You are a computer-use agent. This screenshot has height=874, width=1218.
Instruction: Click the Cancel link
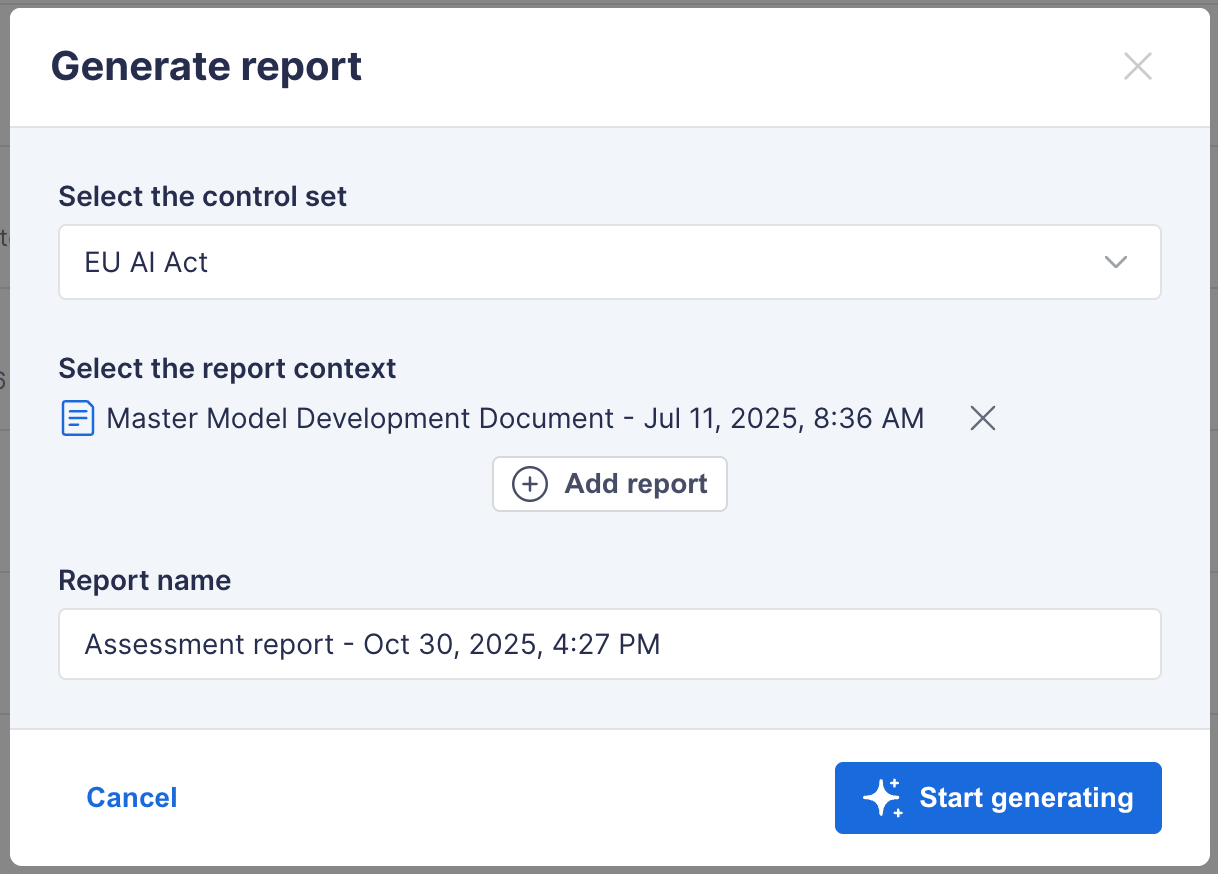[132, 797]
